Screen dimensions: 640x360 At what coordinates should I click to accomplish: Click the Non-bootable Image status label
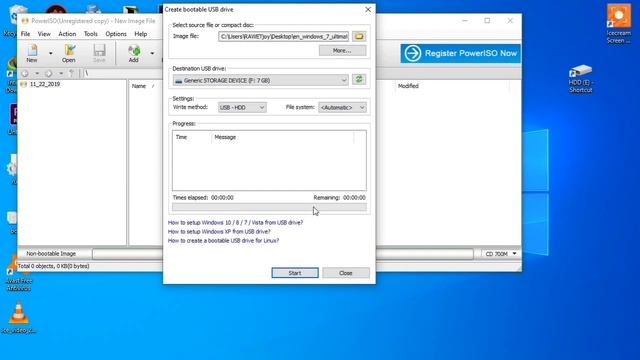pyautogui.click(x=51, y=253)
